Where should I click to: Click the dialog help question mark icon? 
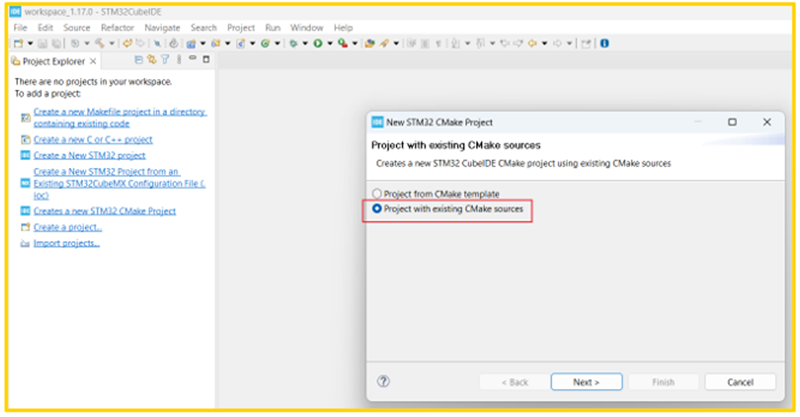pos(383,381)
